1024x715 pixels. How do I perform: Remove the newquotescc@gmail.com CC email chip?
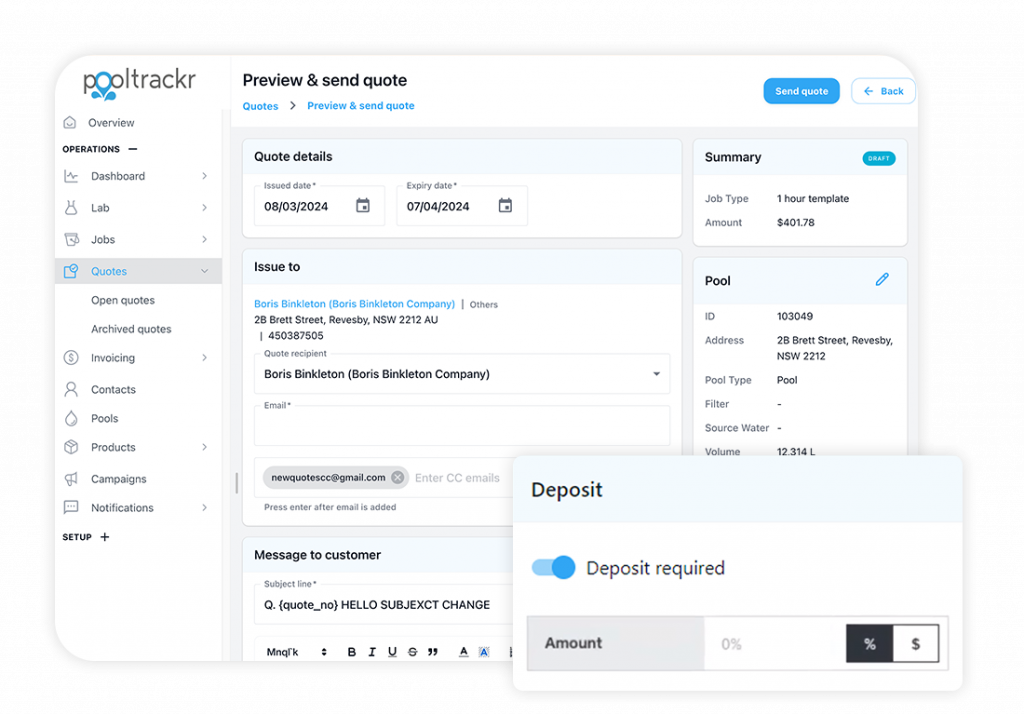[397, 477]
